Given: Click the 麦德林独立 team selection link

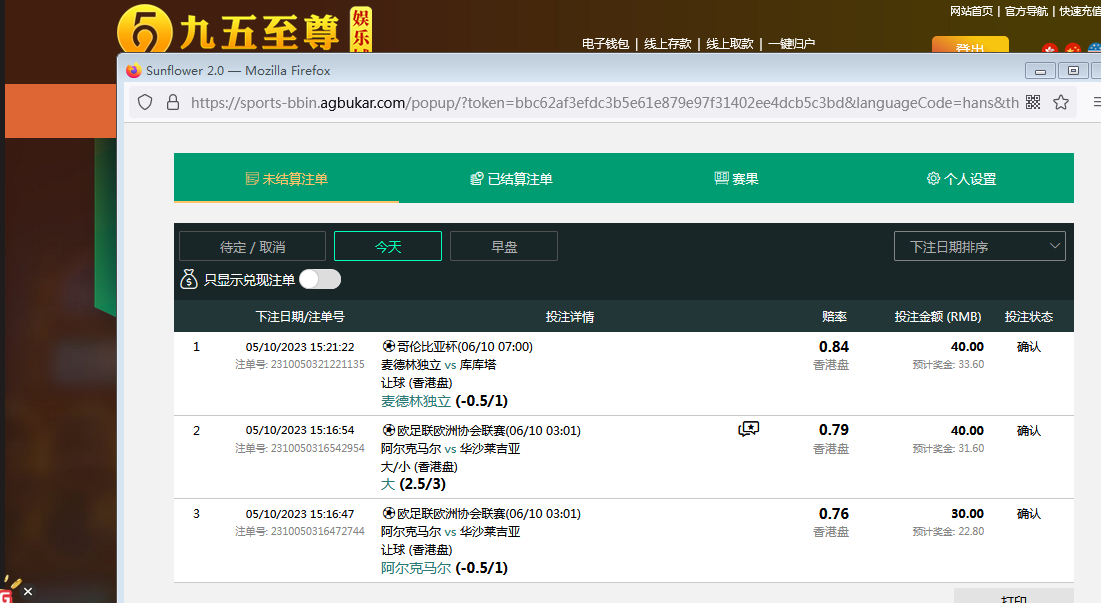Looking at the screenshot, I should coord(416,401).
